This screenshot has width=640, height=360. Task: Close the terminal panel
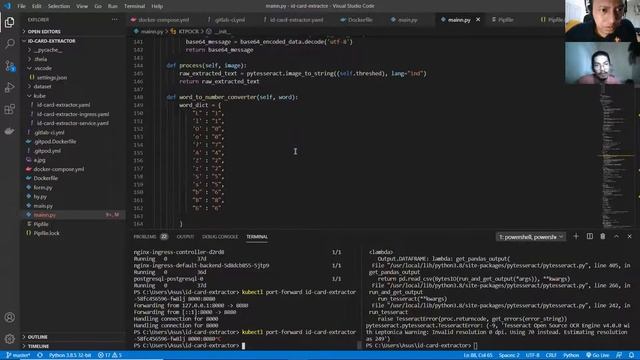(629, 236)
